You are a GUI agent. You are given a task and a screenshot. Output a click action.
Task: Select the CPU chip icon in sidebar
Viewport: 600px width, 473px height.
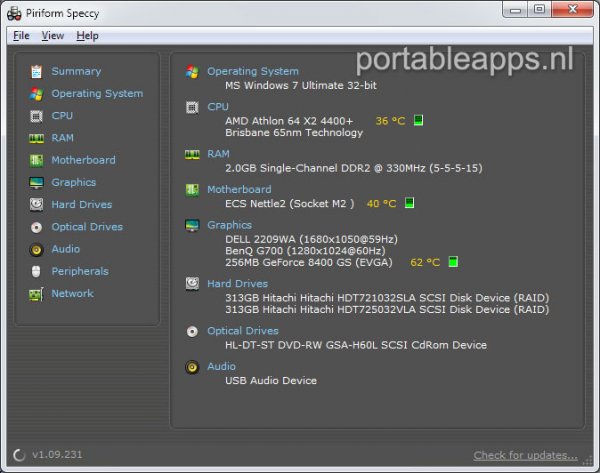click(x=37, y=116)
